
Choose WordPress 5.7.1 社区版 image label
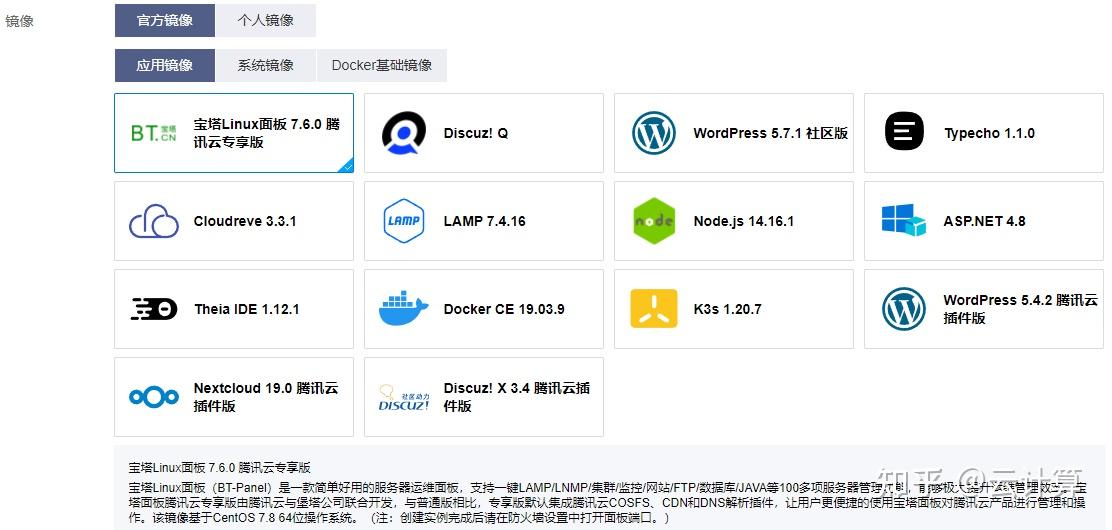[771, 133]
